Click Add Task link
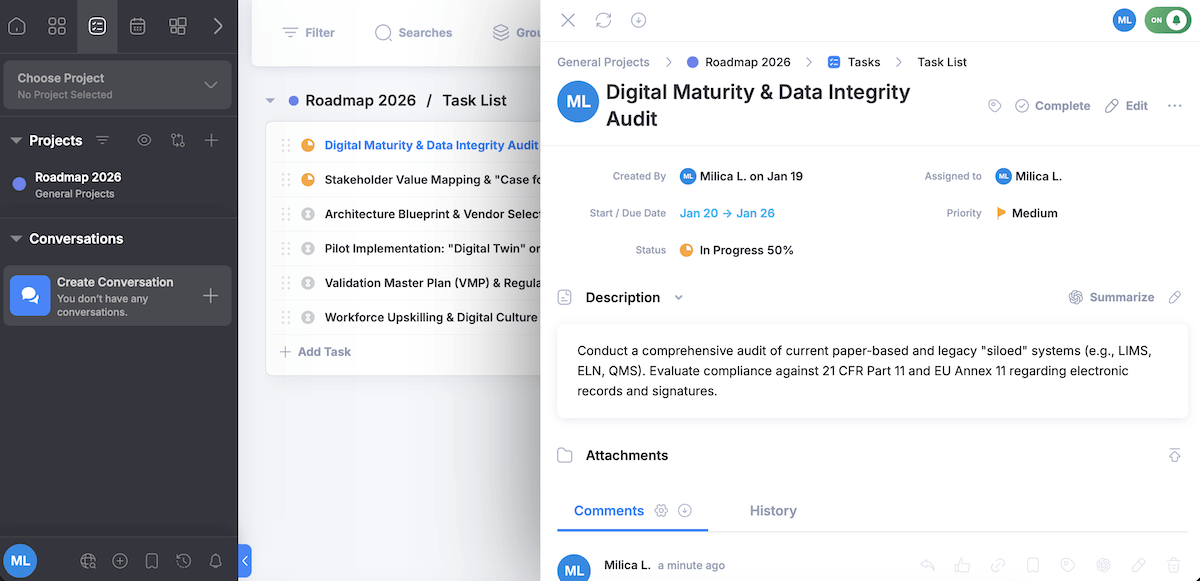Viewport: 1200px width, 581px height. [x=316, y=352]
